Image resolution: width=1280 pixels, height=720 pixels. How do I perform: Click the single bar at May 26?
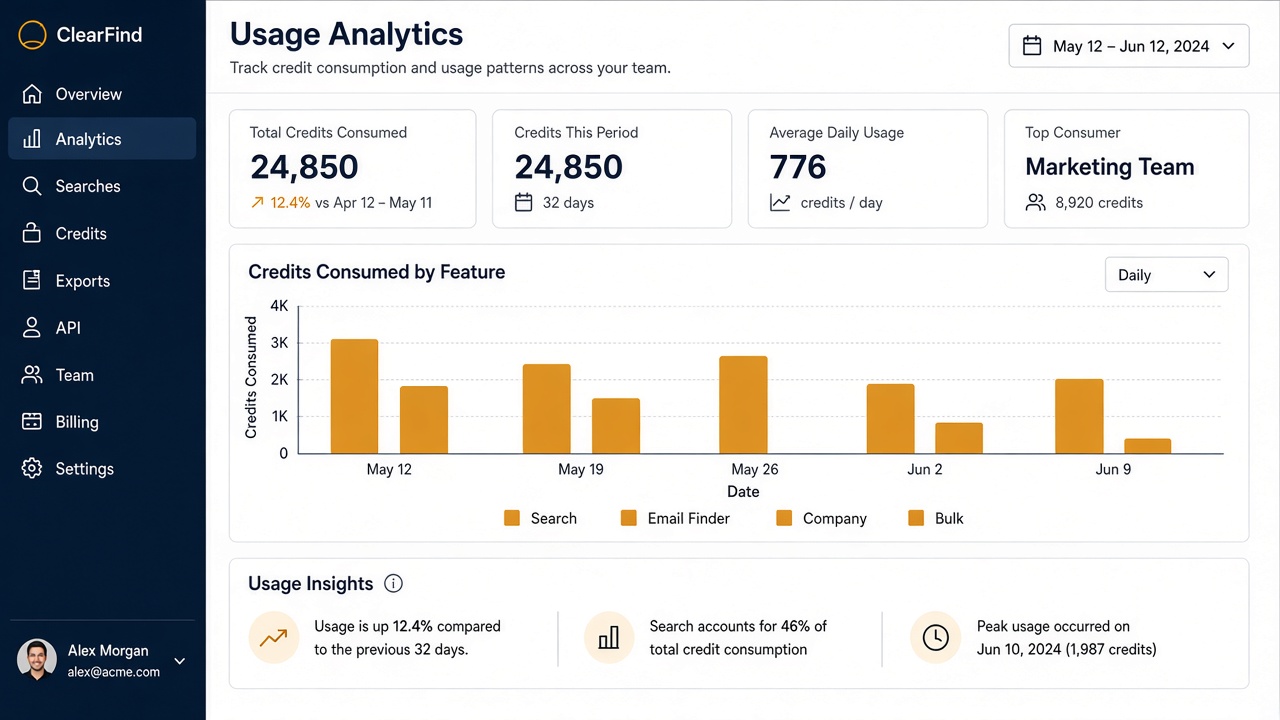click(743, 405)
